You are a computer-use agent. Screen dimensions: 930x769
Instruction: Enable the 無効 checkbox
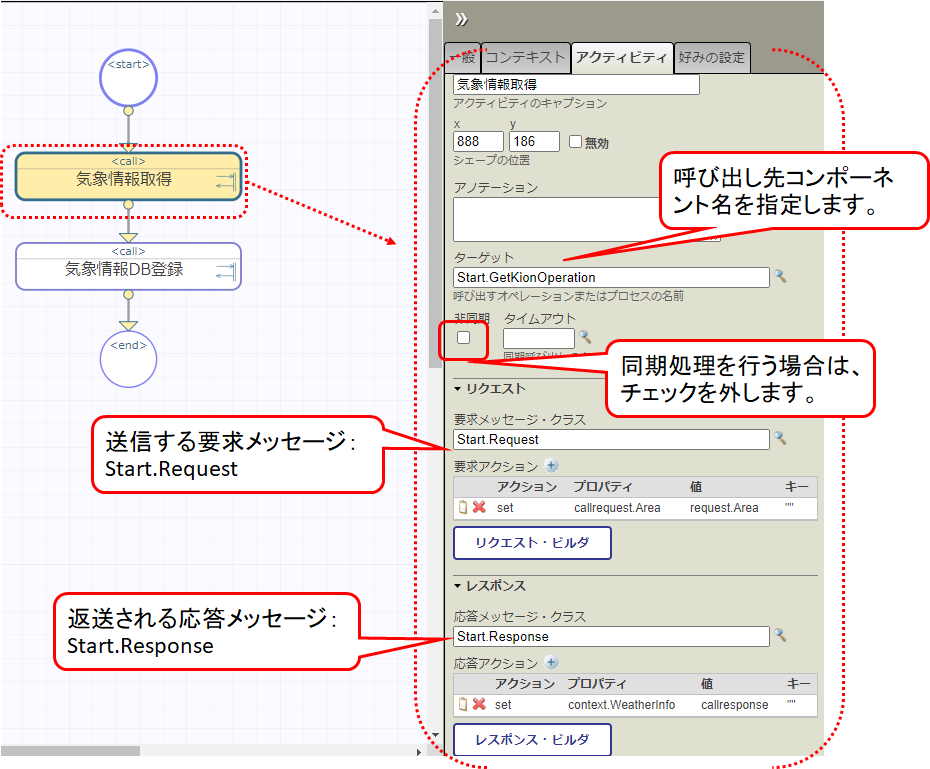(x=575, y=142)
